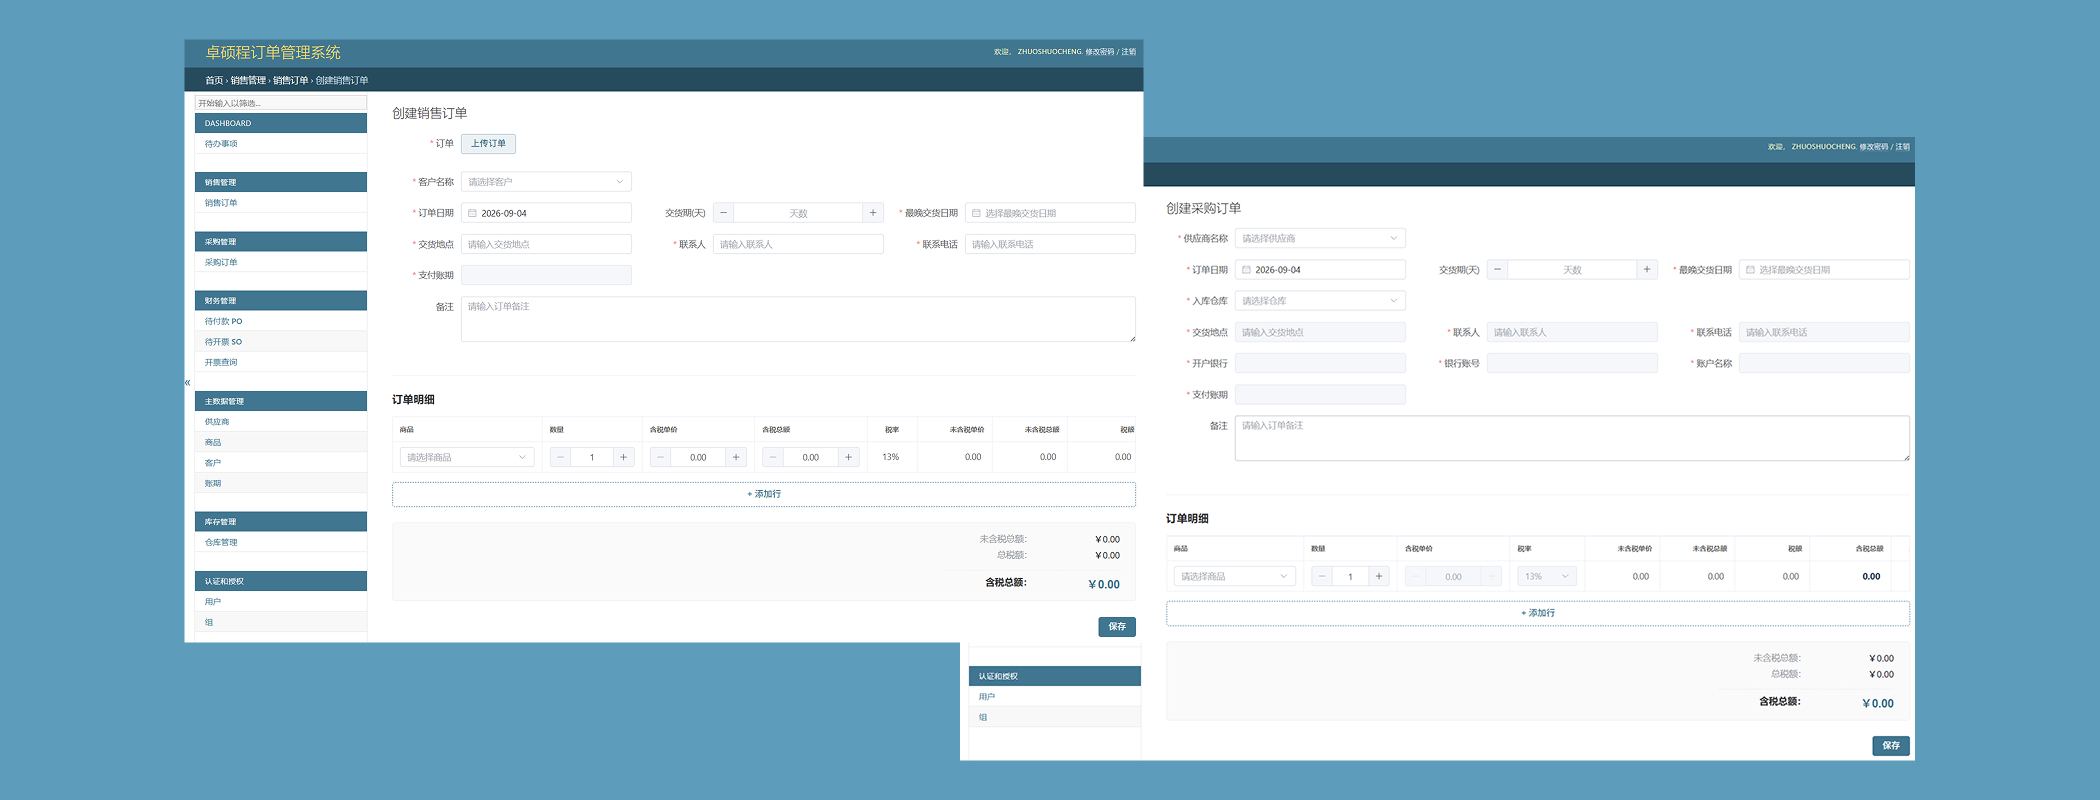Increase tax-included total in sales order row
2100x800 pixels.
click(x=848, y=457)
